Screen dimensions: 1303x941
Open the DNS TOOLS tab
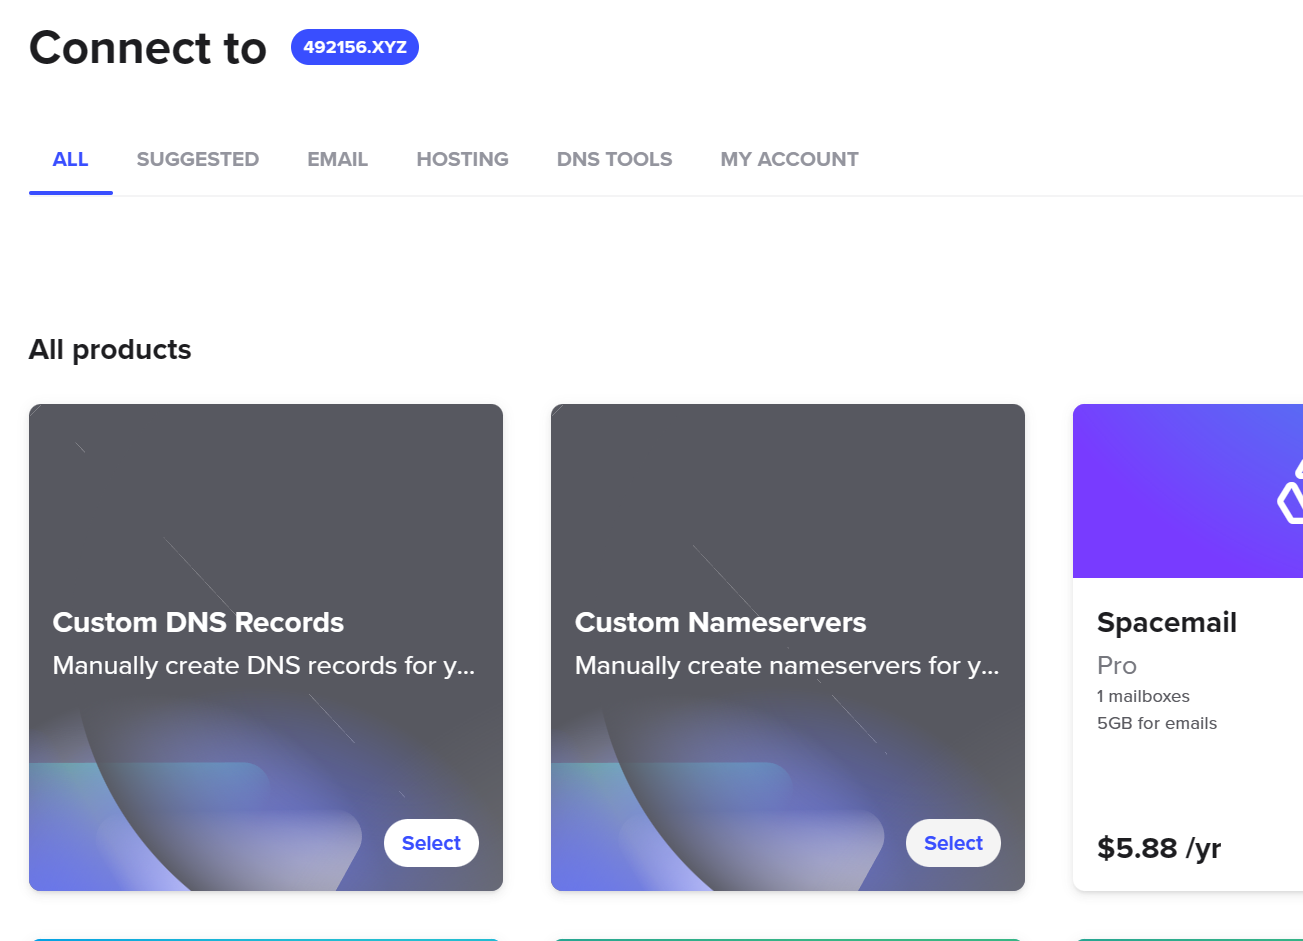pyautogui.click(x=614, y=160)
